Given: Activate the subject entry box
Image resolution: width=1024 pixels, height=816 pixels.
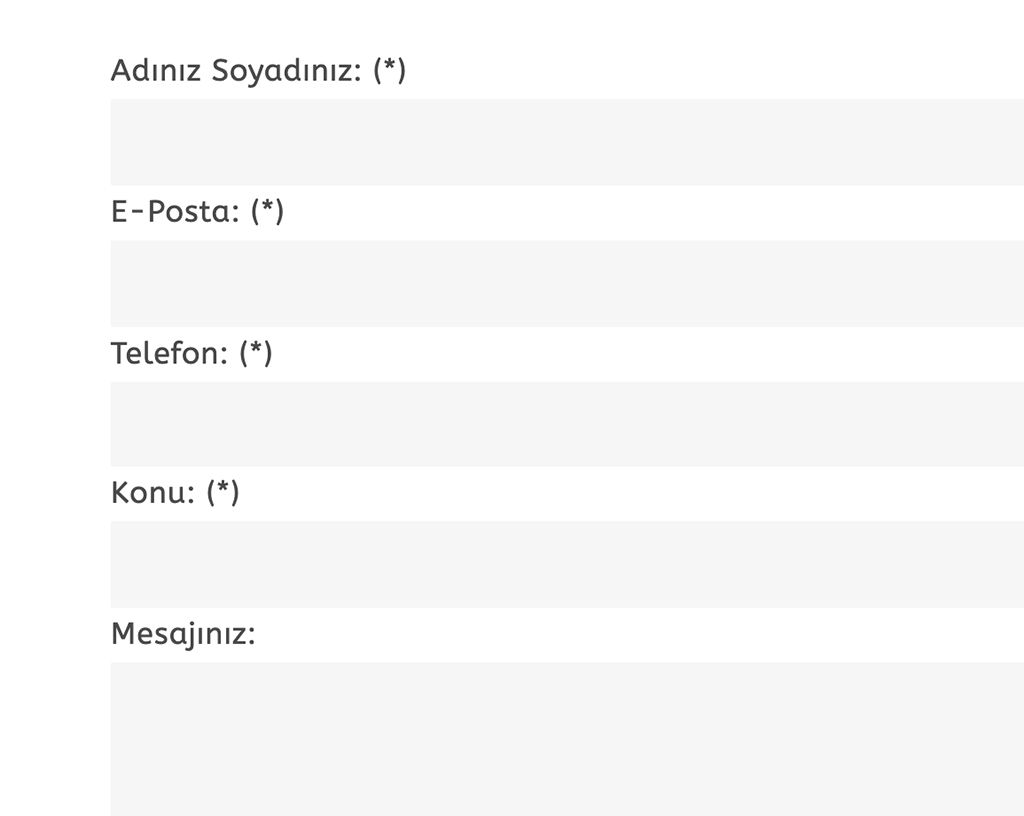Looking at the screenshot, I should [567, 564].
